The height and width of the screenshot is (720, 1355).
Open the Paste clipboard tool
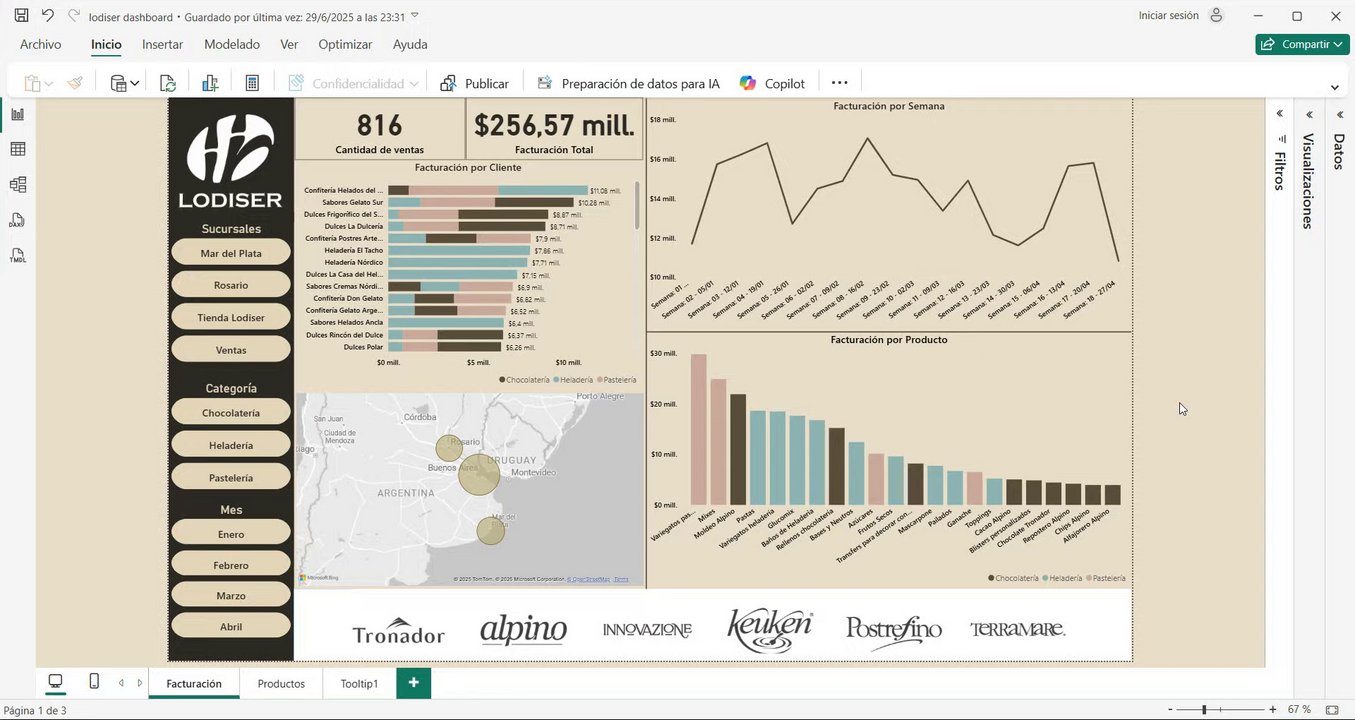[31, 84]
